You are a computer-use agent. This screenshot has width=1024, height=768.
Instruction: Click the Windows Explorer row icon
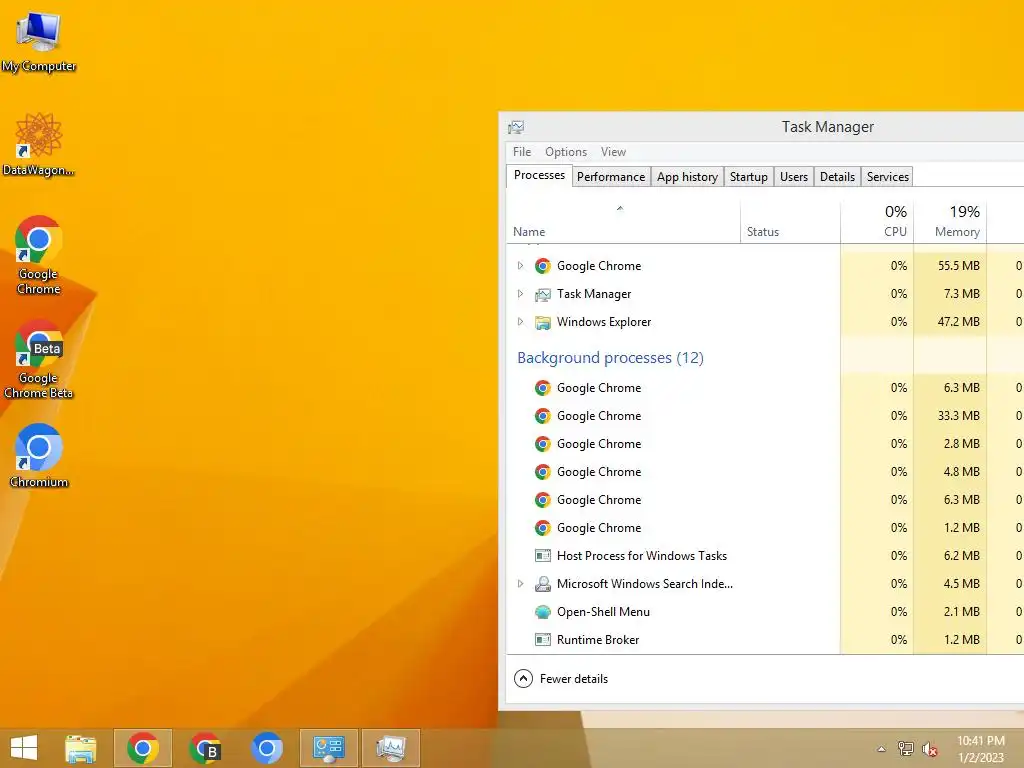(x=543, y=322)
